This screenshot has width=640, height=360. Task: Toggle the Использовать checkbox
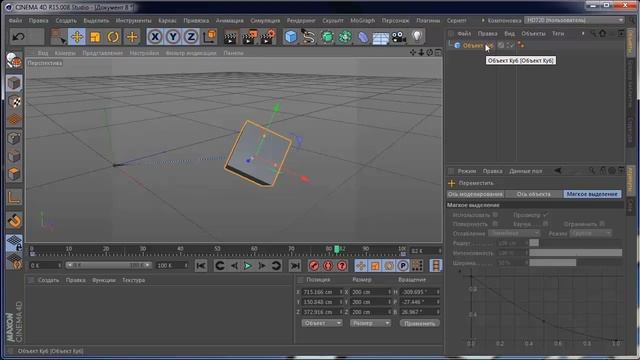[495, 215]
